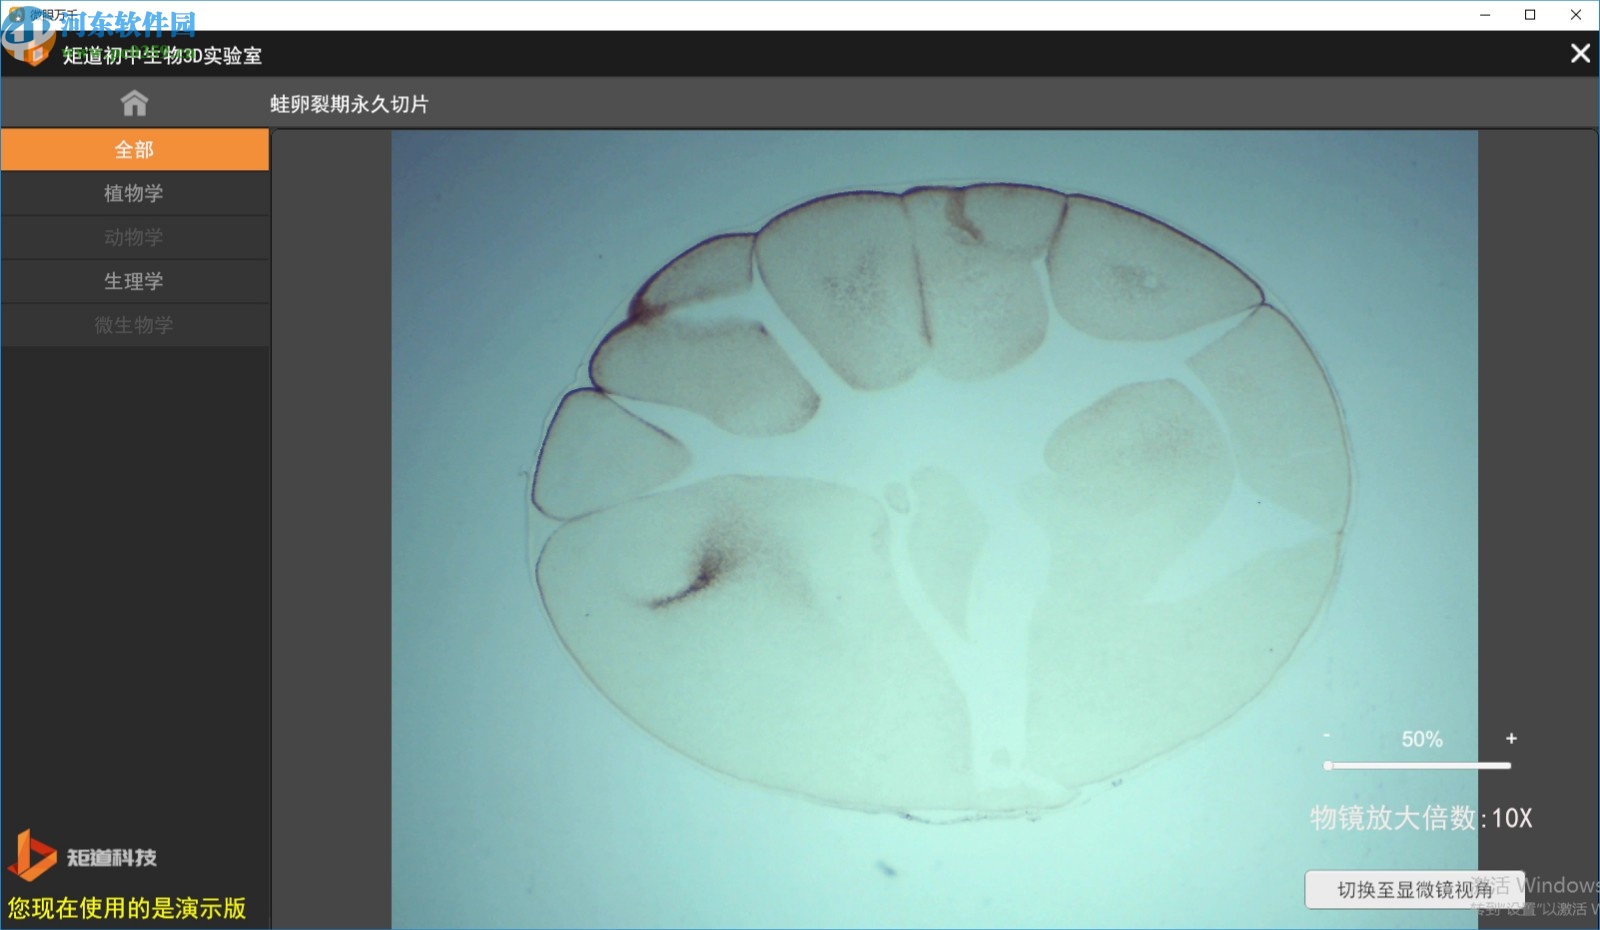Go to the home screen icon
Viewport: 1600px width, 930px height.
[x=134, y=103]
